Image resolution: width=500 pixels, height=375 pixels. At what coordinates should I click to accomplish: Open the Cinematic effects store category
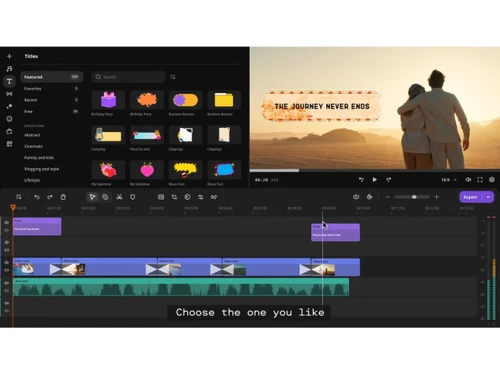(33, 146)
